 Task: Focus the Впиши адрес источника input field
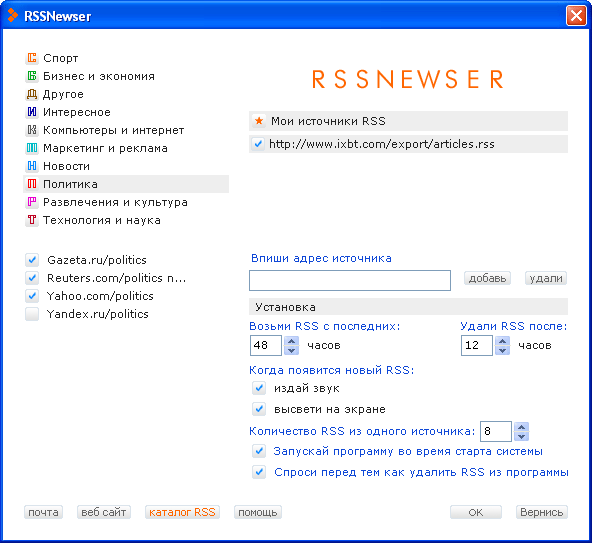pyautogui.click(x=350, y=281)
